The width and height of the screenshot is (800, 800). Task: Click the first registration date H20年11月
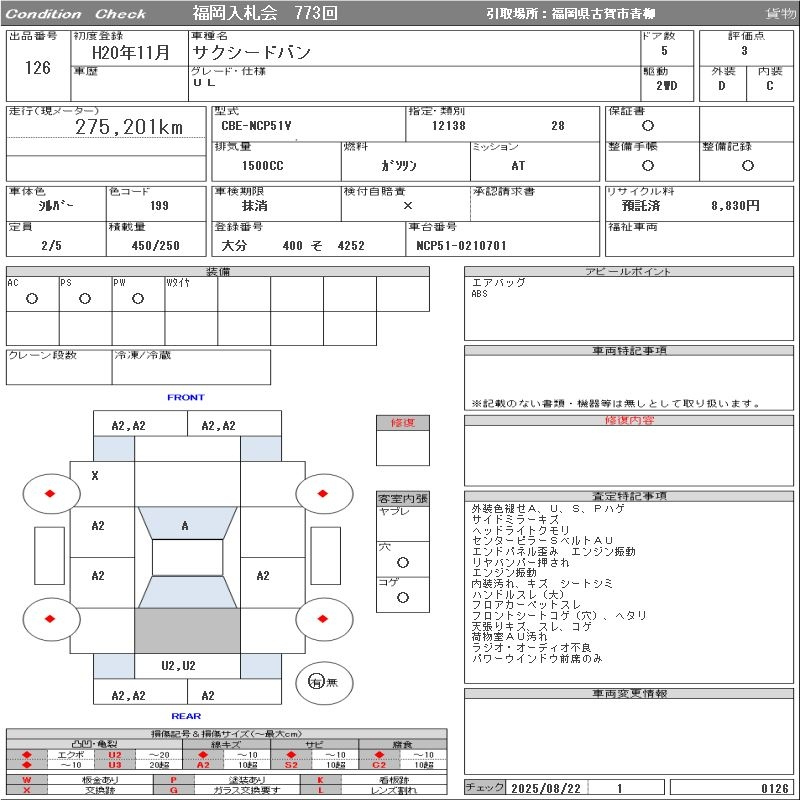coord(131,52)
